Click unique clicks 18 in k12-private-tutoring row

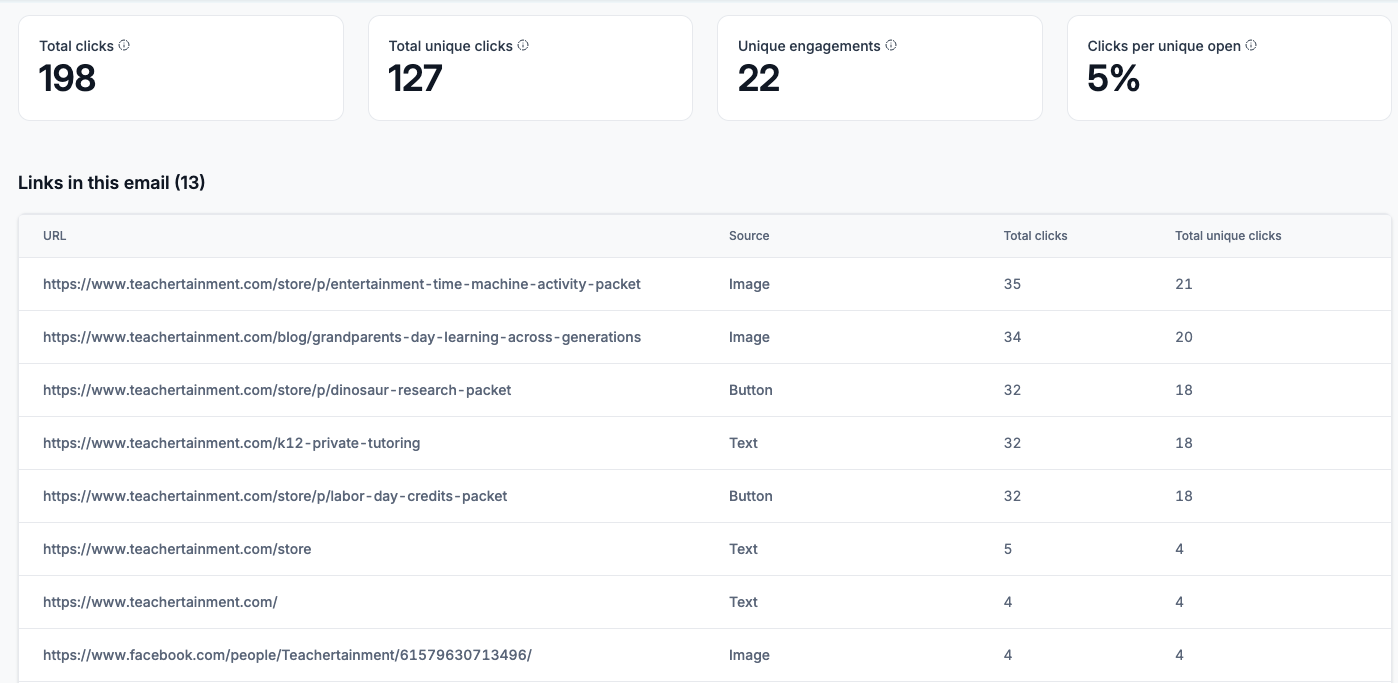[x=1184, y=443]
